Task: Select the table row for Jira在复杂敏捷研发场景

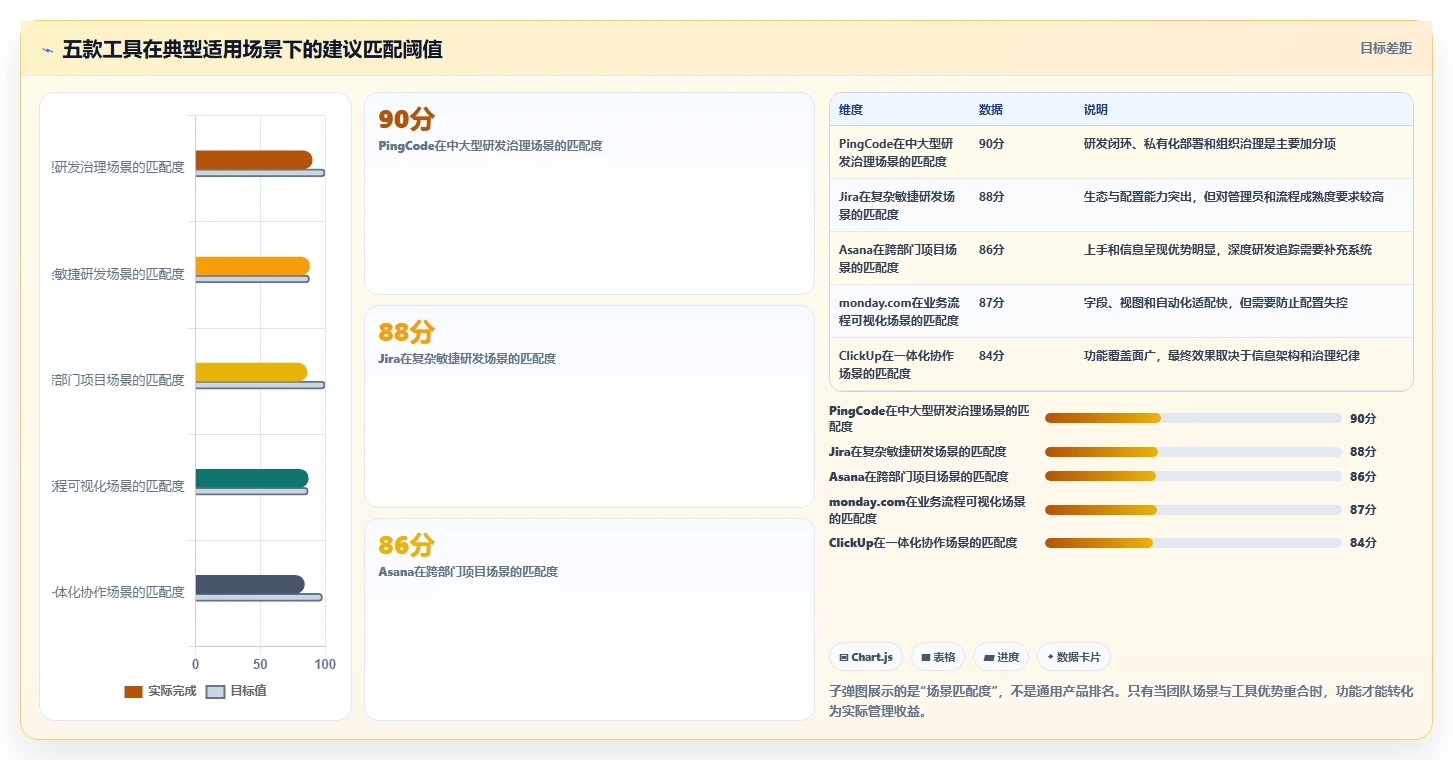Action: [1121, 205]
